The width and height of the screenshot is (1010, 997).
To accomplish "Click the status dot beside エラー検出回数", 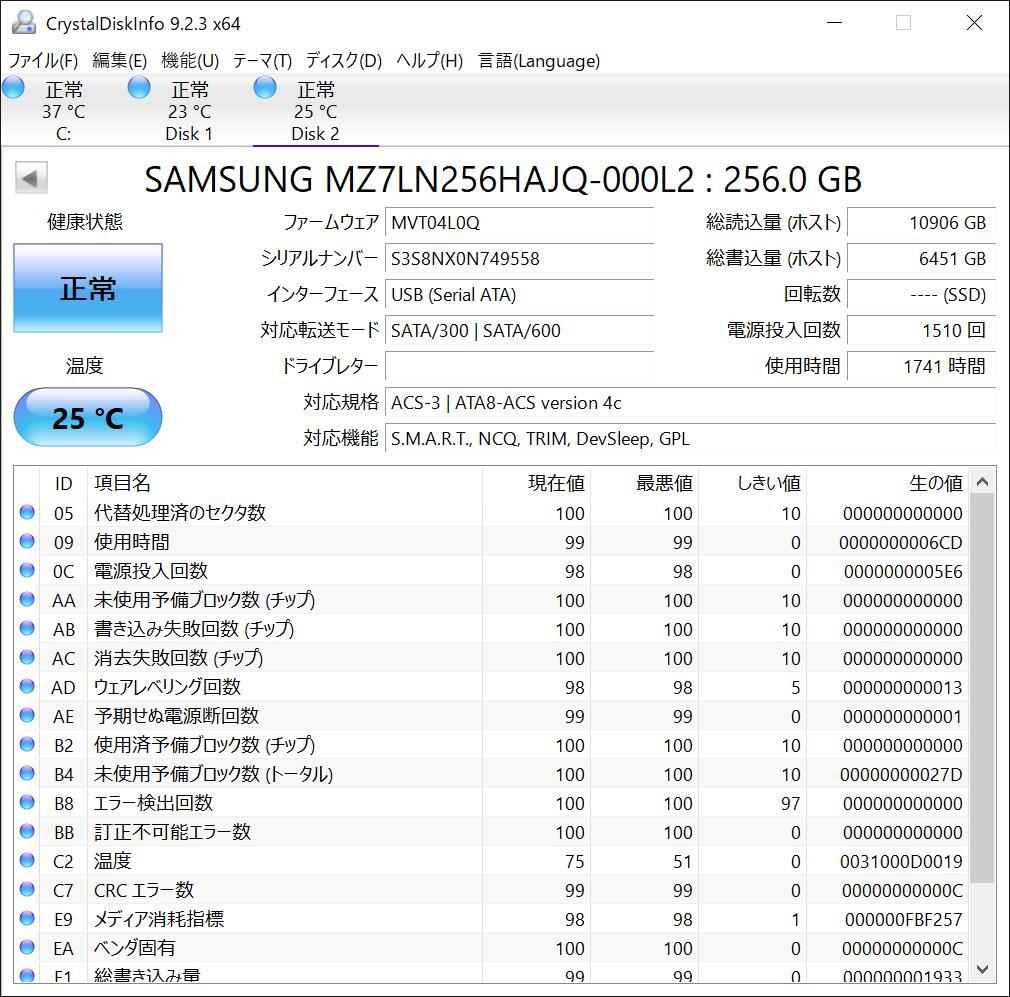I will 27,803.
